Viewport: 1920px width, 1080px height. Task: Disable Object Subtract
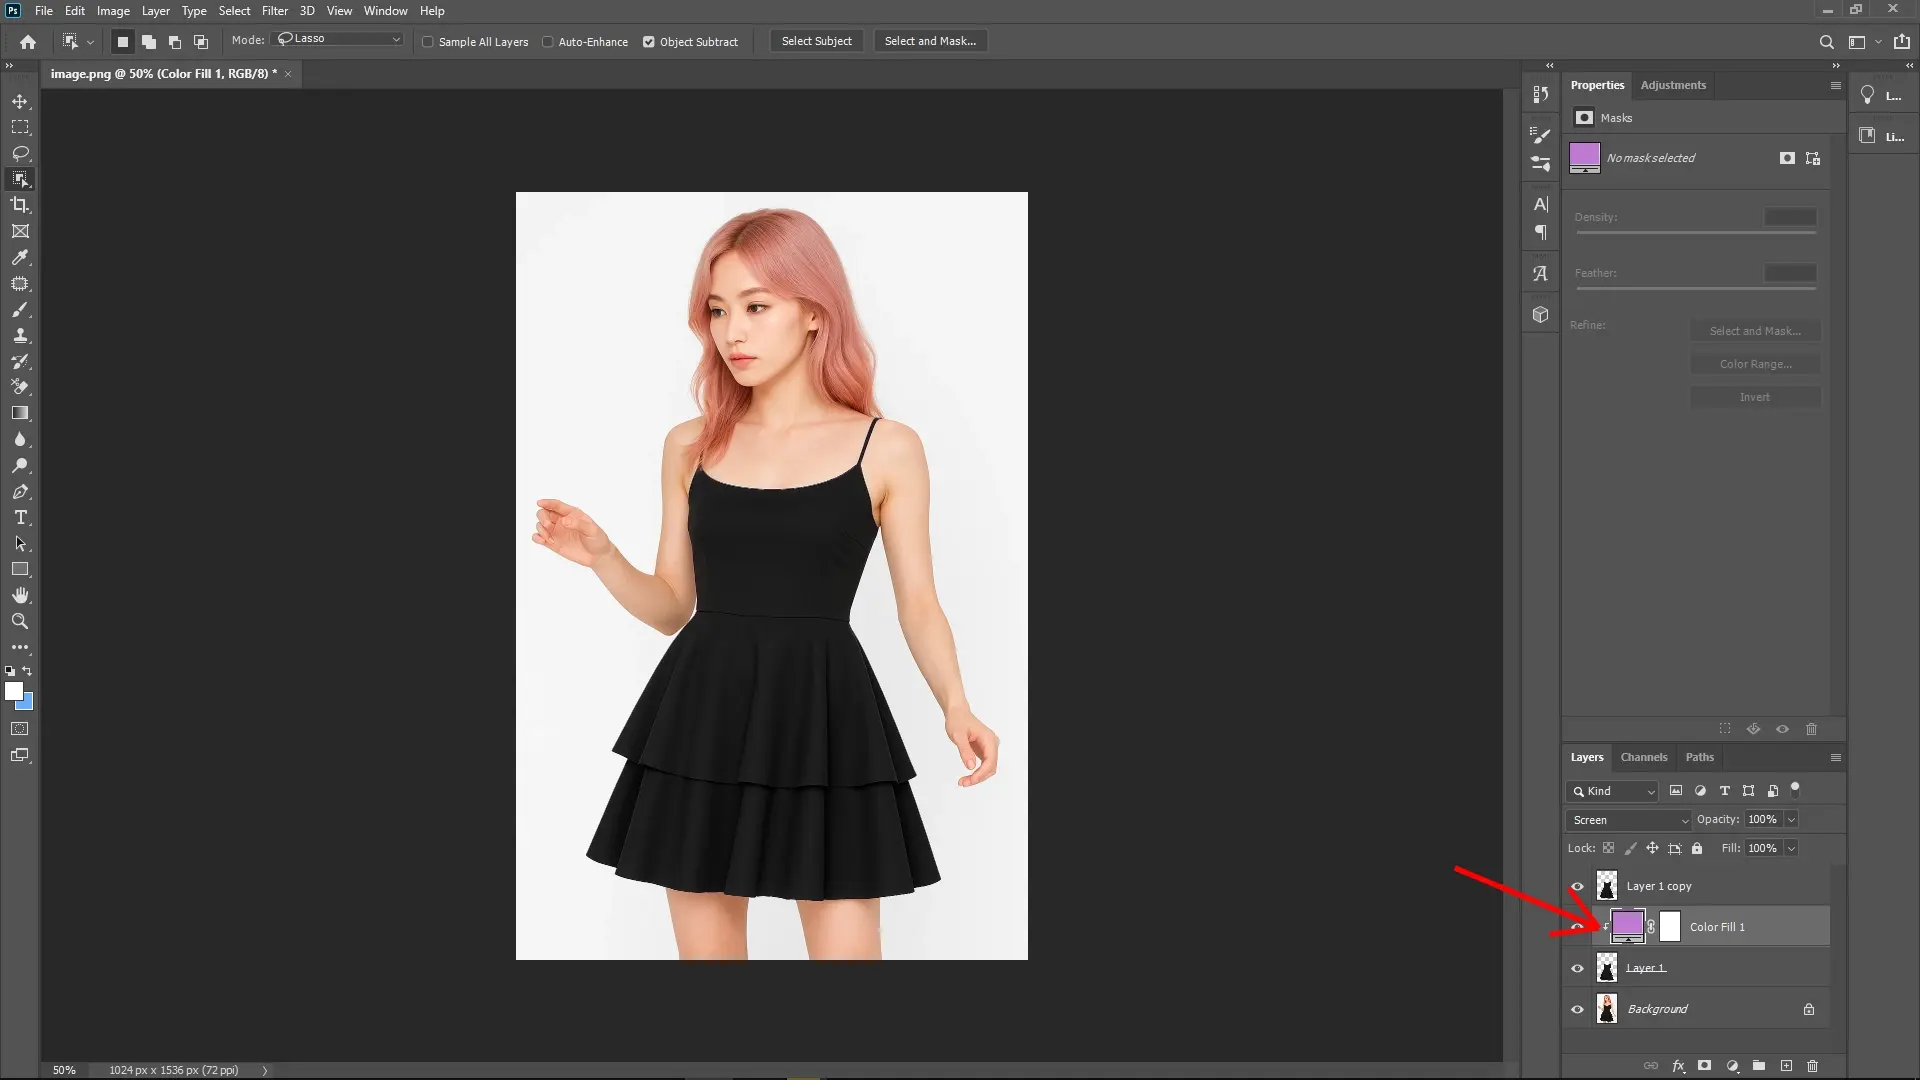point(650,42)
